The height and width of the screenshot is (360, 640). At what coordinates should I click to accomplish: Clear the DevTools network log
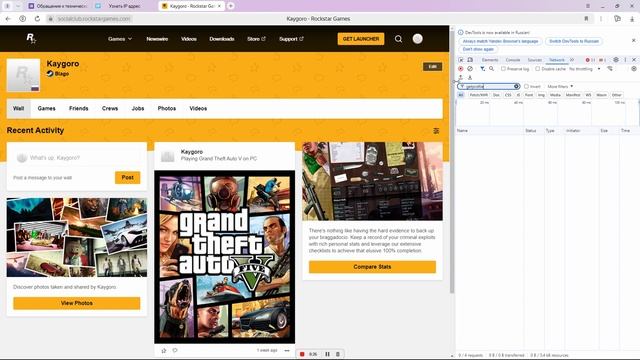(470, 69)
